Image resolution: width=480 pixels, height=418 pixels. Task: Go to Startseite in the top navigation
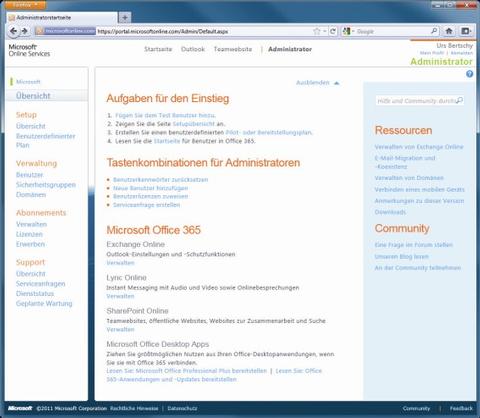158,49
